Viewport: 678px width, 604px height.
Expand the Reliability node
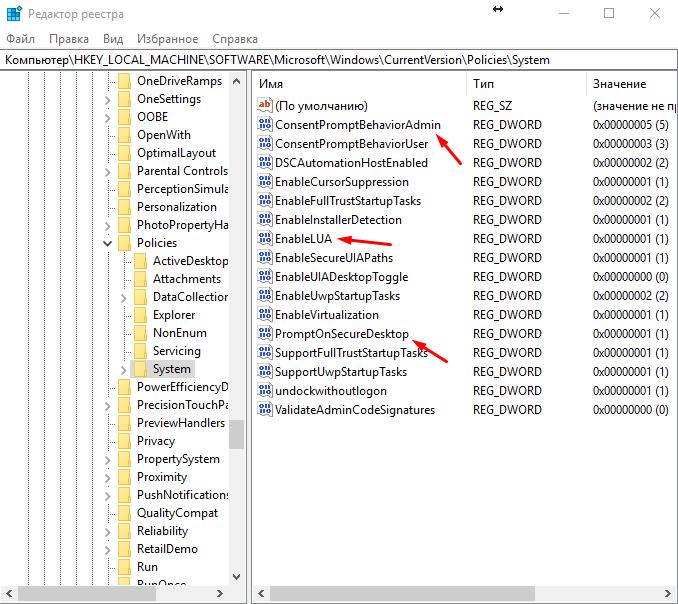pos(108,531)
